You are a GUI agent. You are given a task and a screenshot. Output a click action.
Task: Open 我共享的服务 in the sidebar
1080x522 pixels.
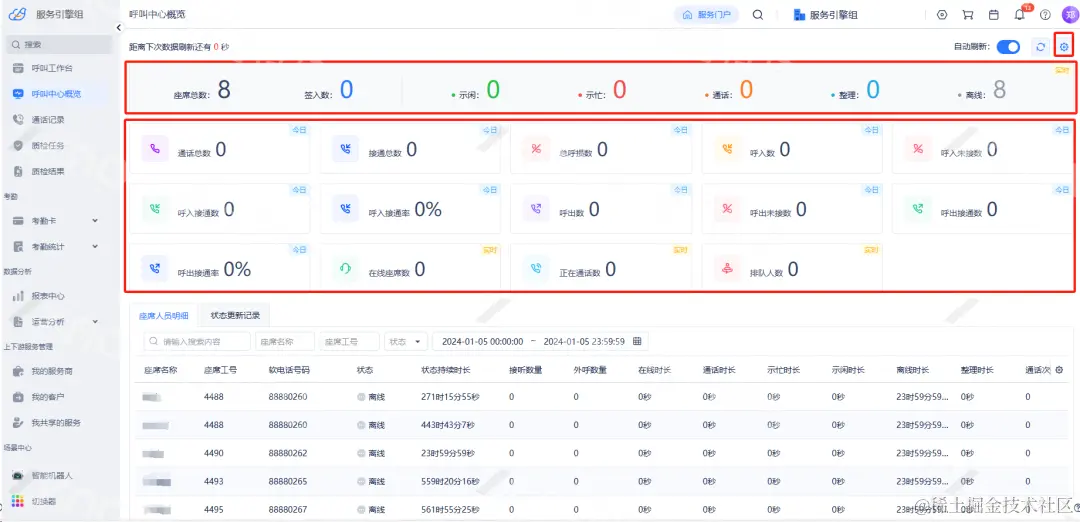point(56,422)
